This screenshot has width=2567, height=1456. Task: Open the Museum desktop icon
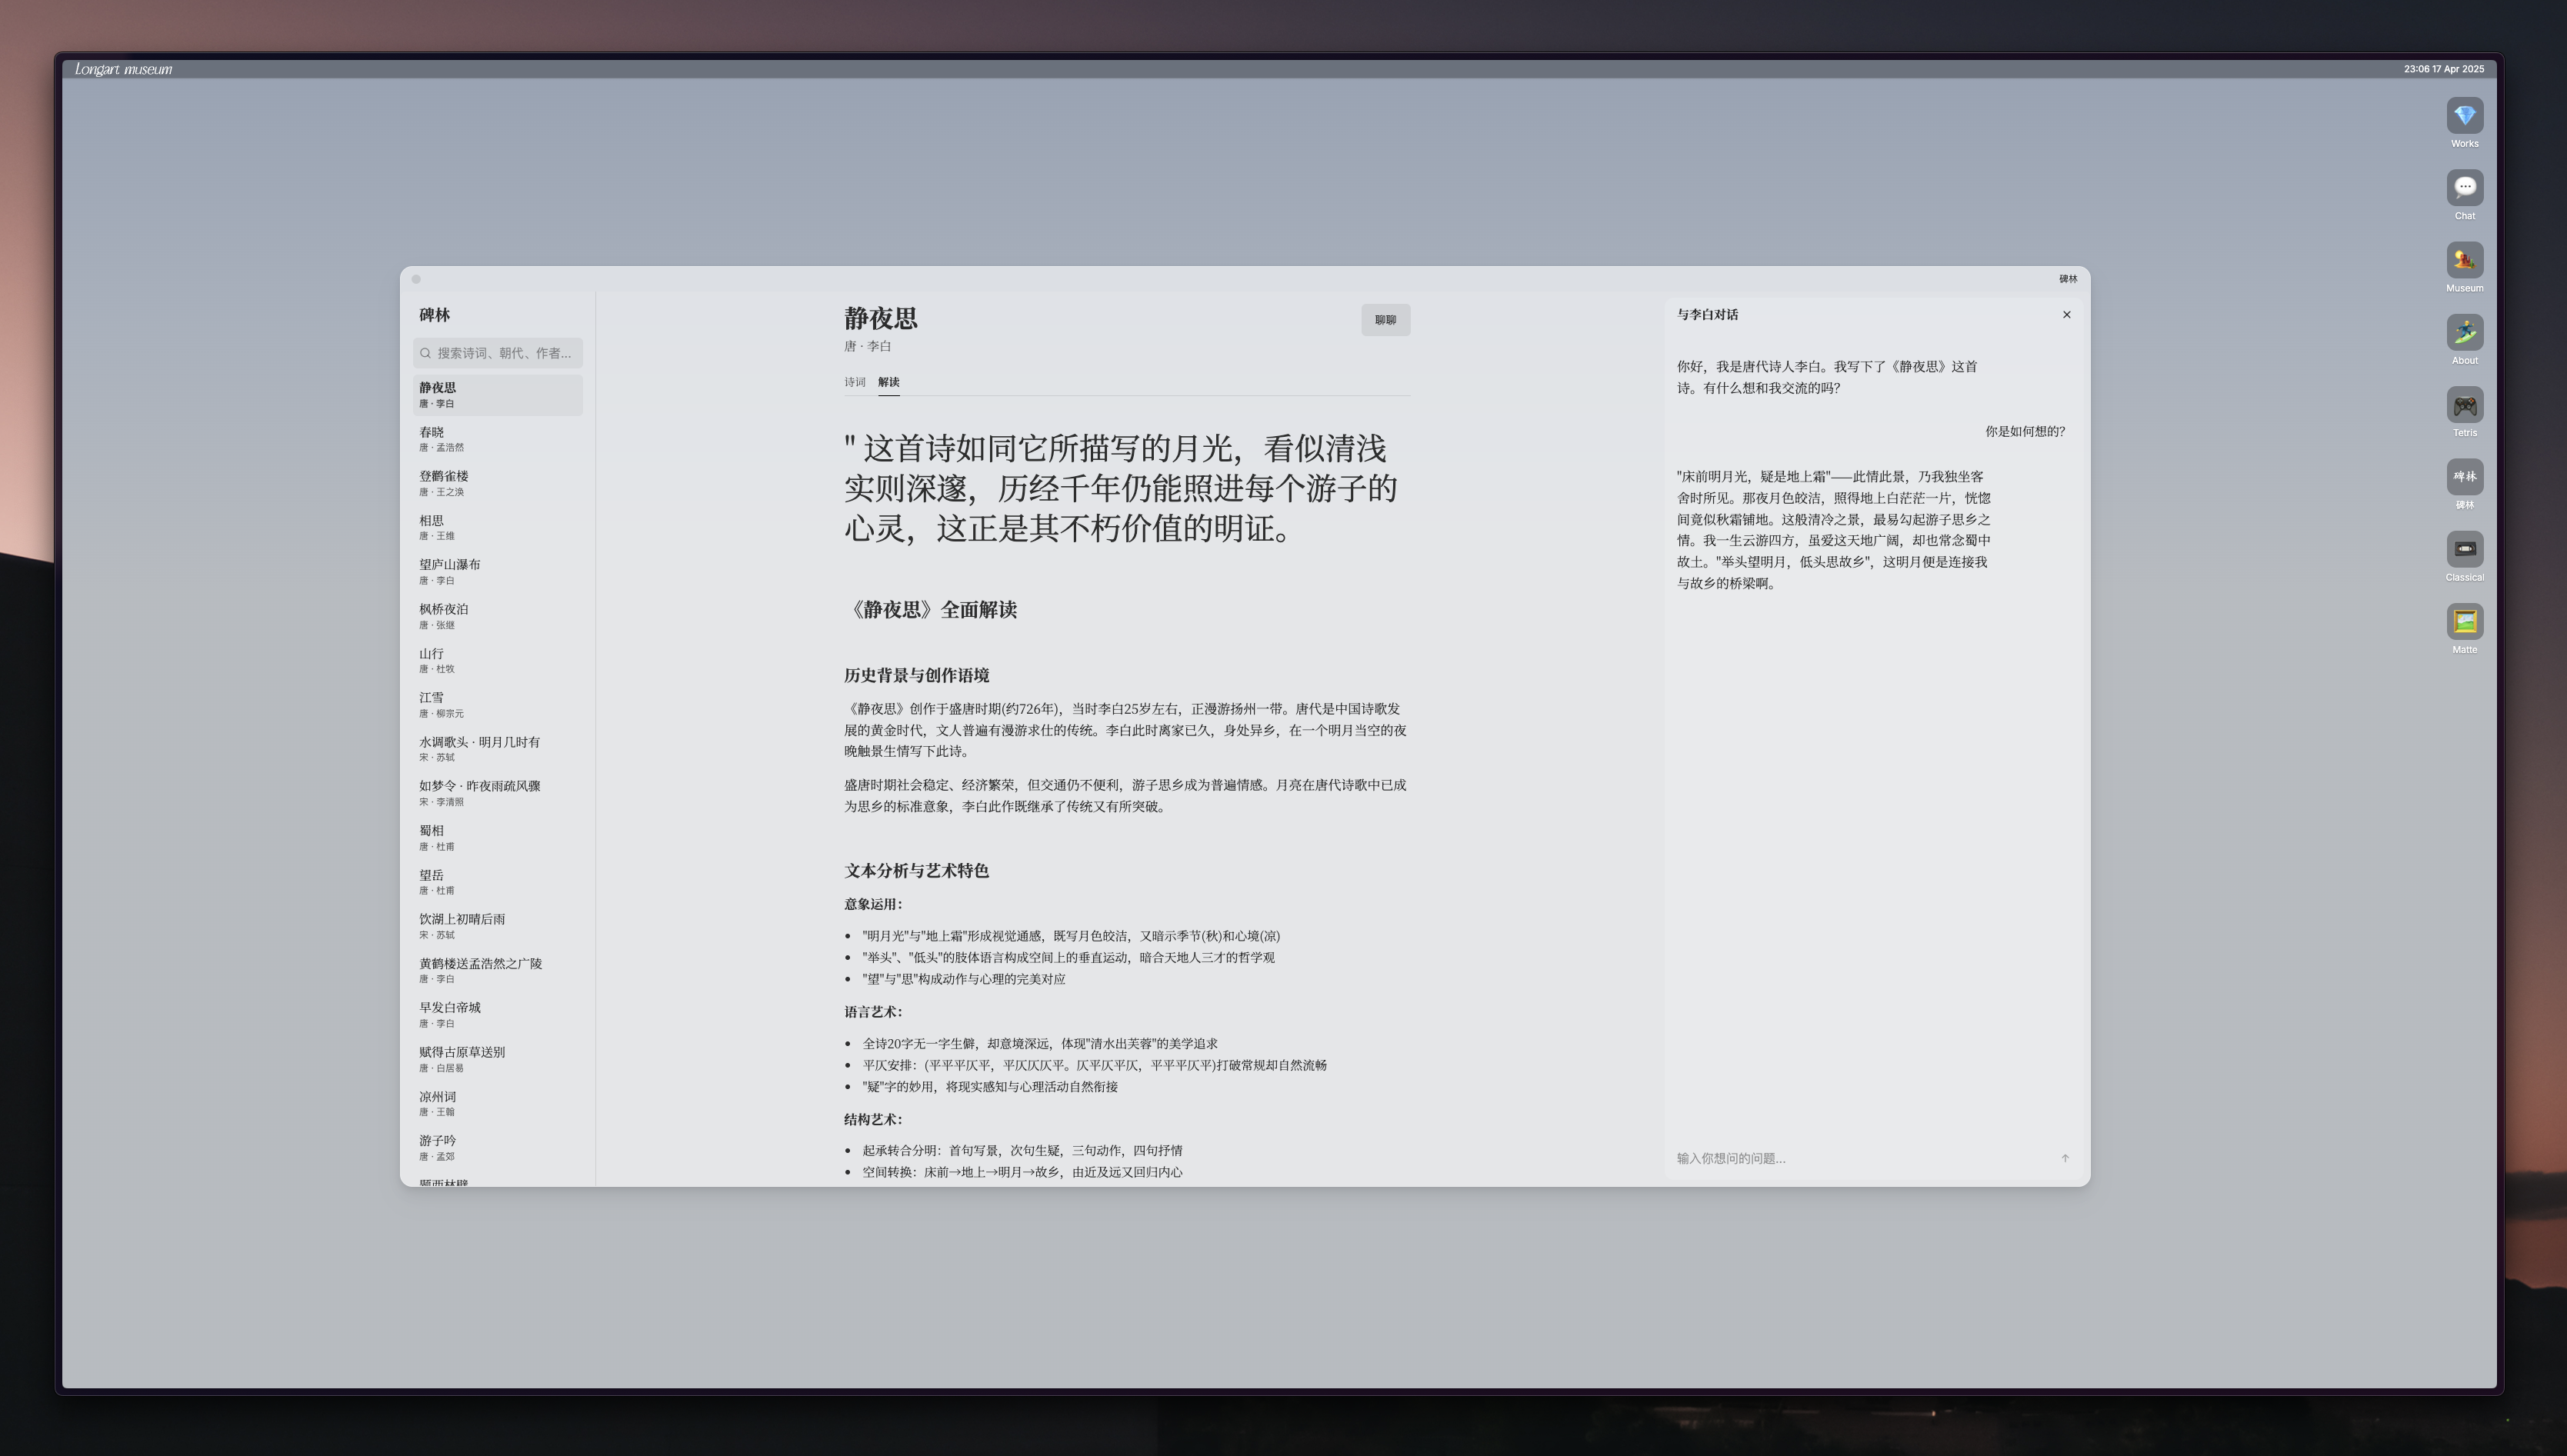click(x=2463, y=261)
